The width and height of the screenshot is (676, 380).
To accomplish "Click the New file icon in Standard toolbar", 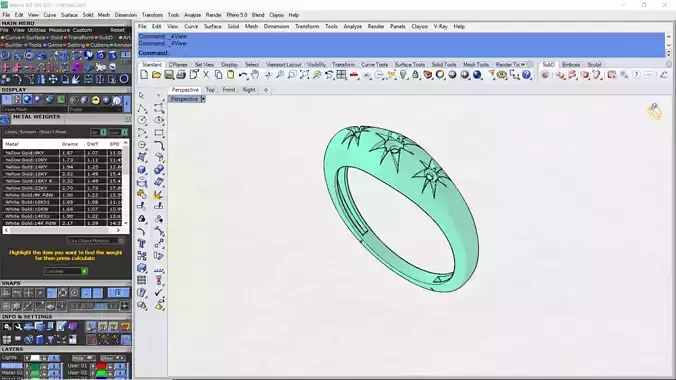I will [x=144, y=75].
